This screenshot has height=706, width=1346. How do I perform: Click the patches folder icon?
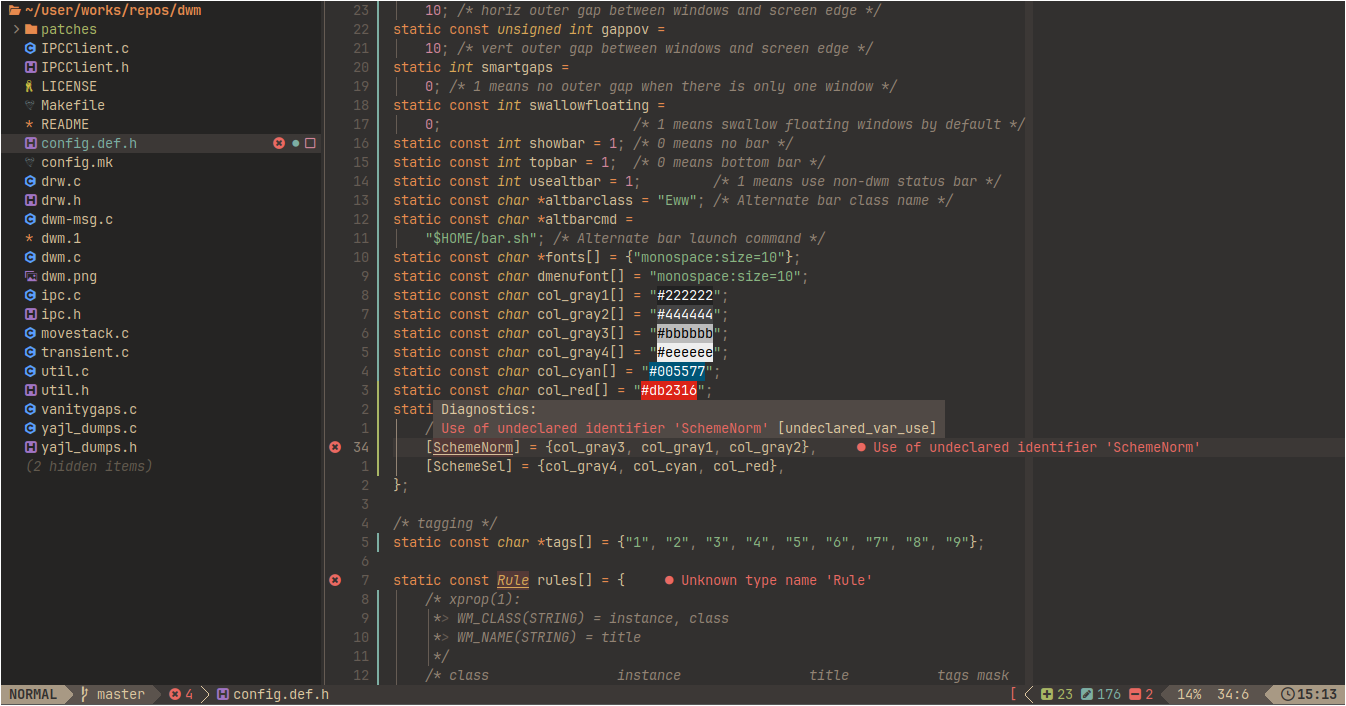click(x=31, y=29)
